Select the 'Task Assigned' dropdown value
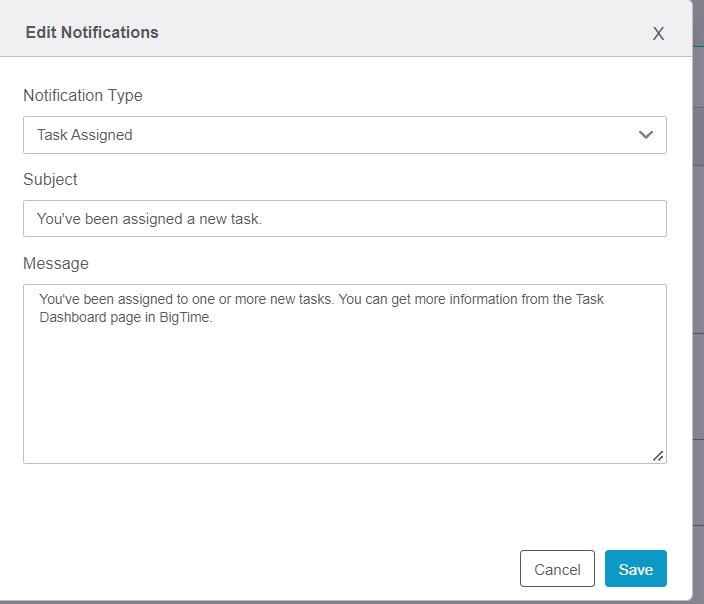This screenshot has height=604, width=704. coord(85,135)
